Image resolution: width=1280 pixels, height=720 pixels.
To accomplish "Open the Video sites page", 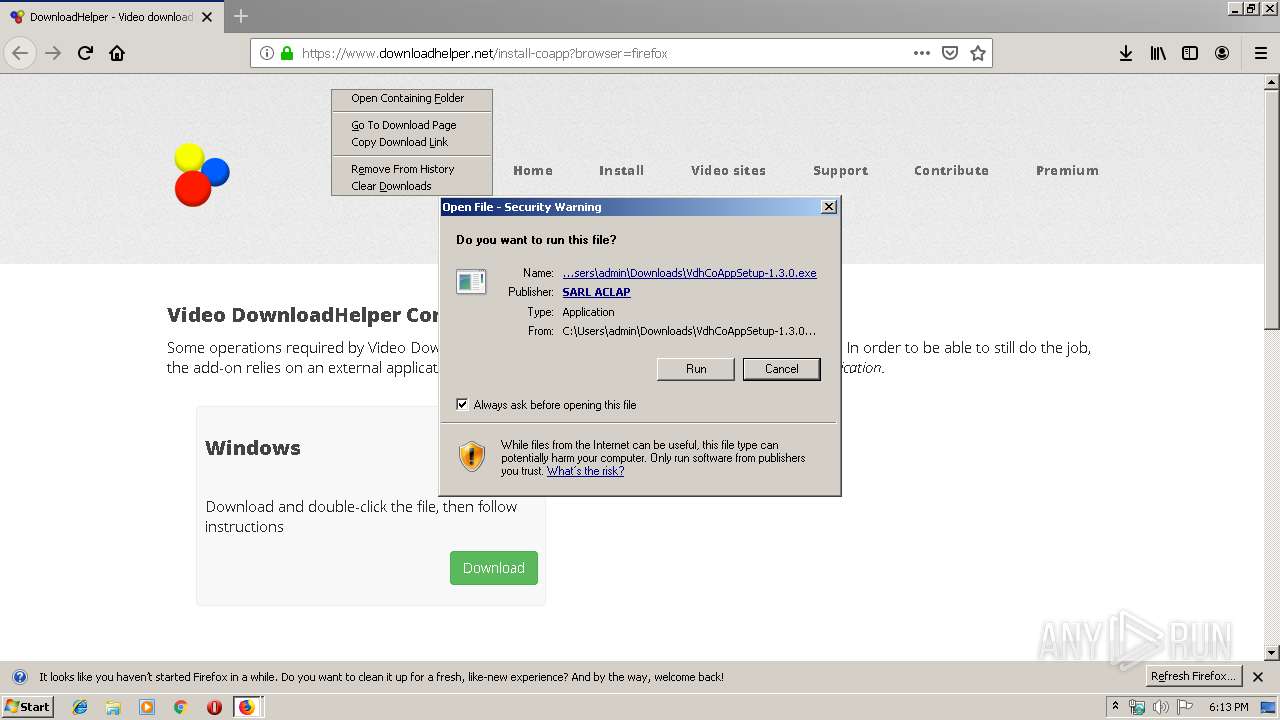I will pyautogui.click(x=728, y=170).
